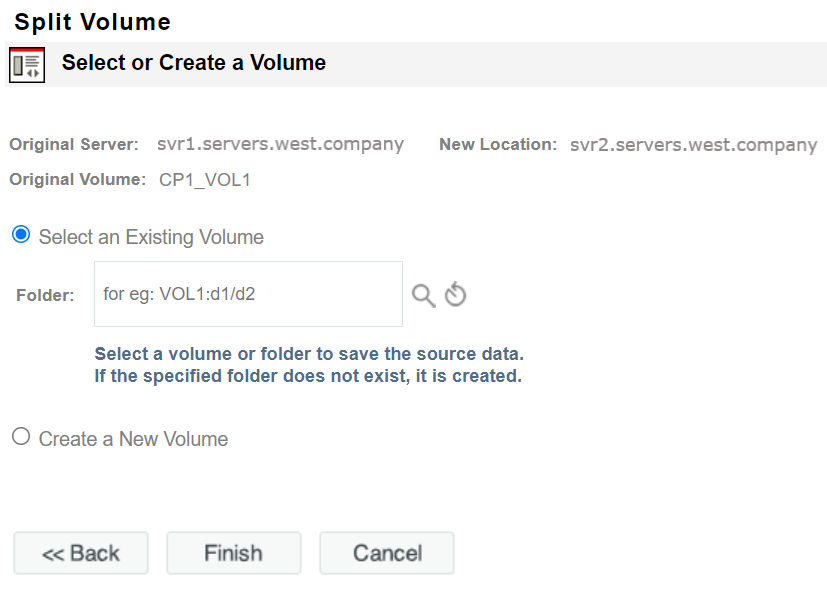
Task: Select the svr2.servers.west.company location text
Action: (693, 145)
